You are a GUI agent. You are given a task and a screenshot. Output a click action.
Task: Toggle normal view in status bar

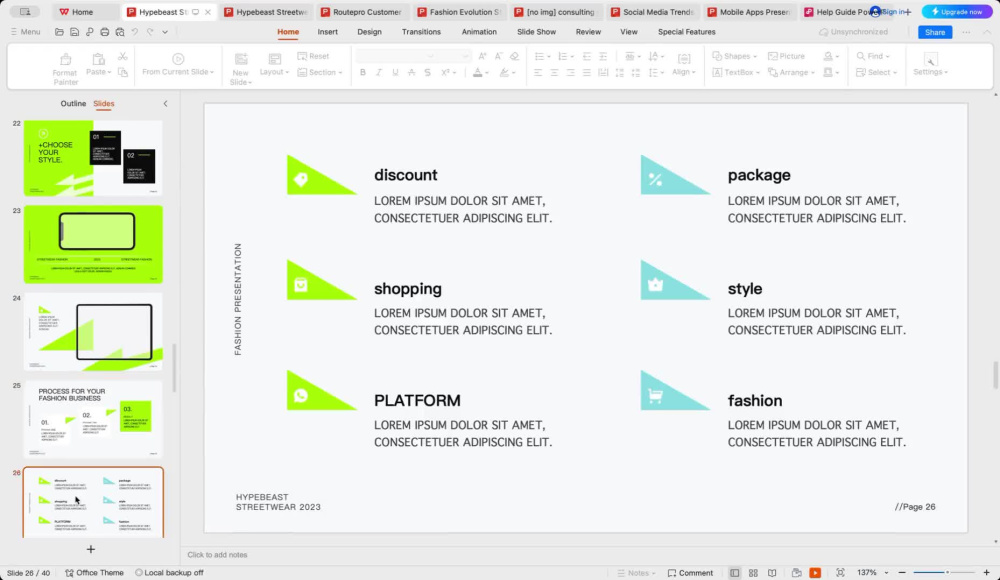[x=735, y=573]
